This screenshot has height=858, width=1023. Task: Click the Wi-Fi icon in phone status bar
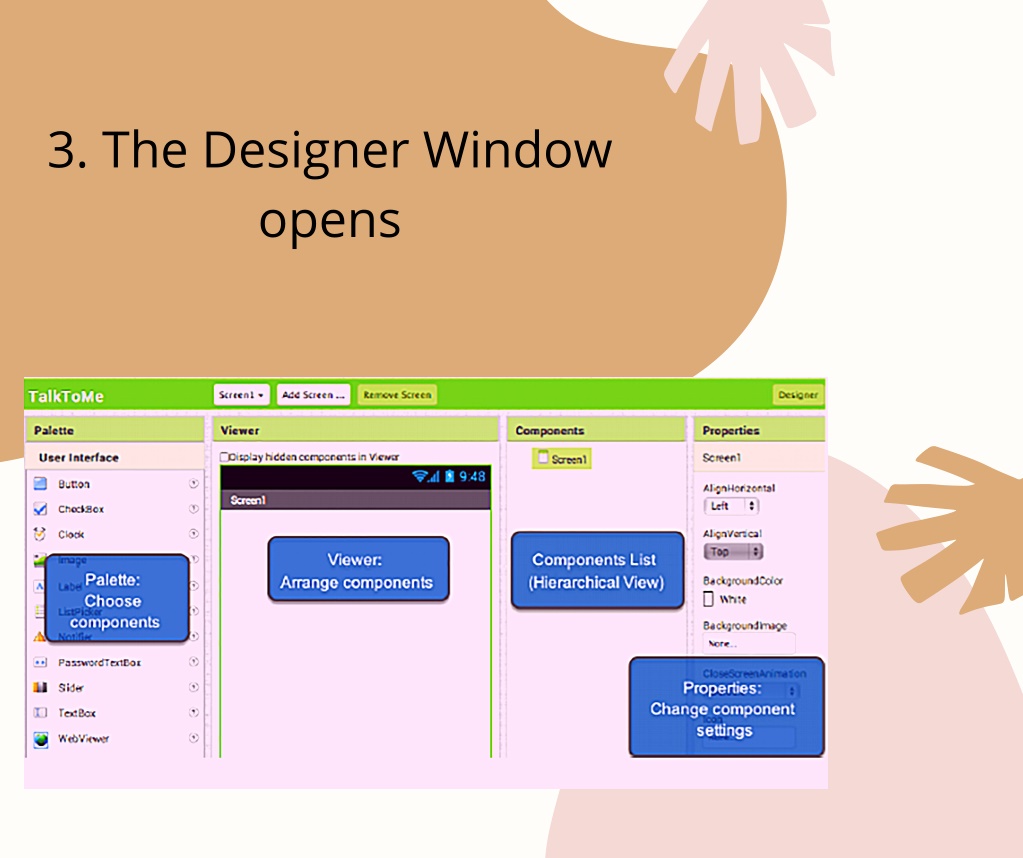(420, 476)
